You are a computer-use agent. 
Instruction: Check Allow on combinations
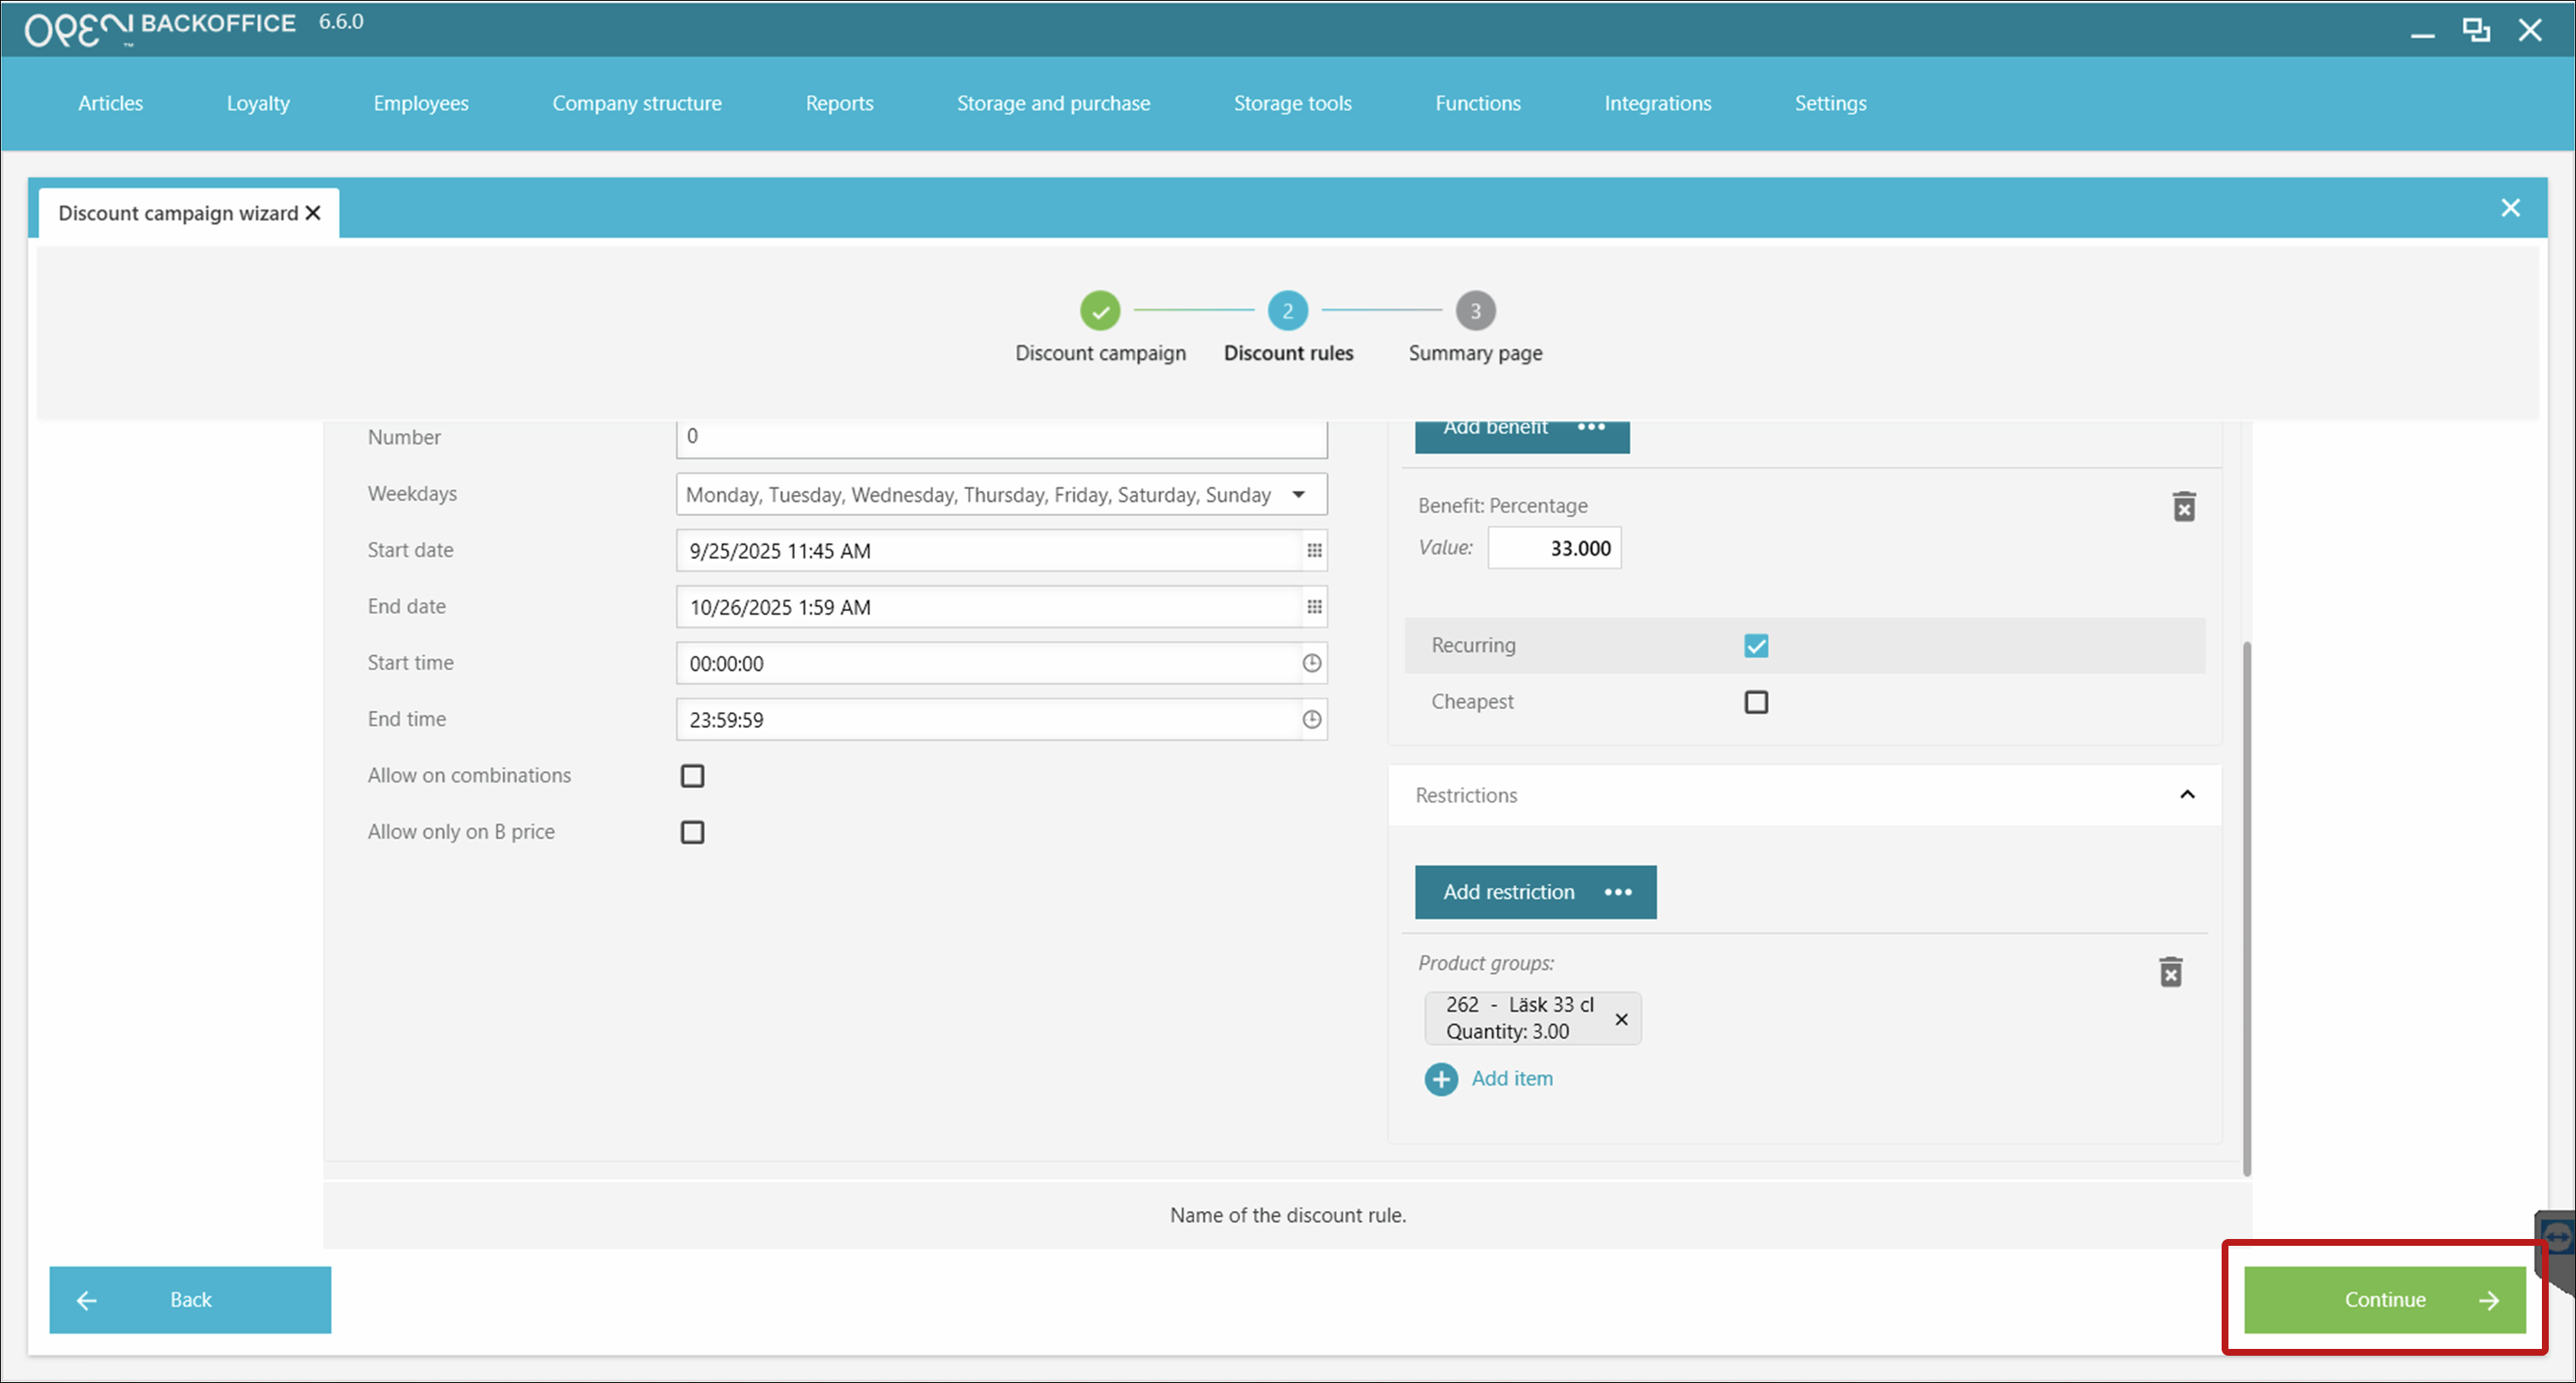[x=692, y=776]
